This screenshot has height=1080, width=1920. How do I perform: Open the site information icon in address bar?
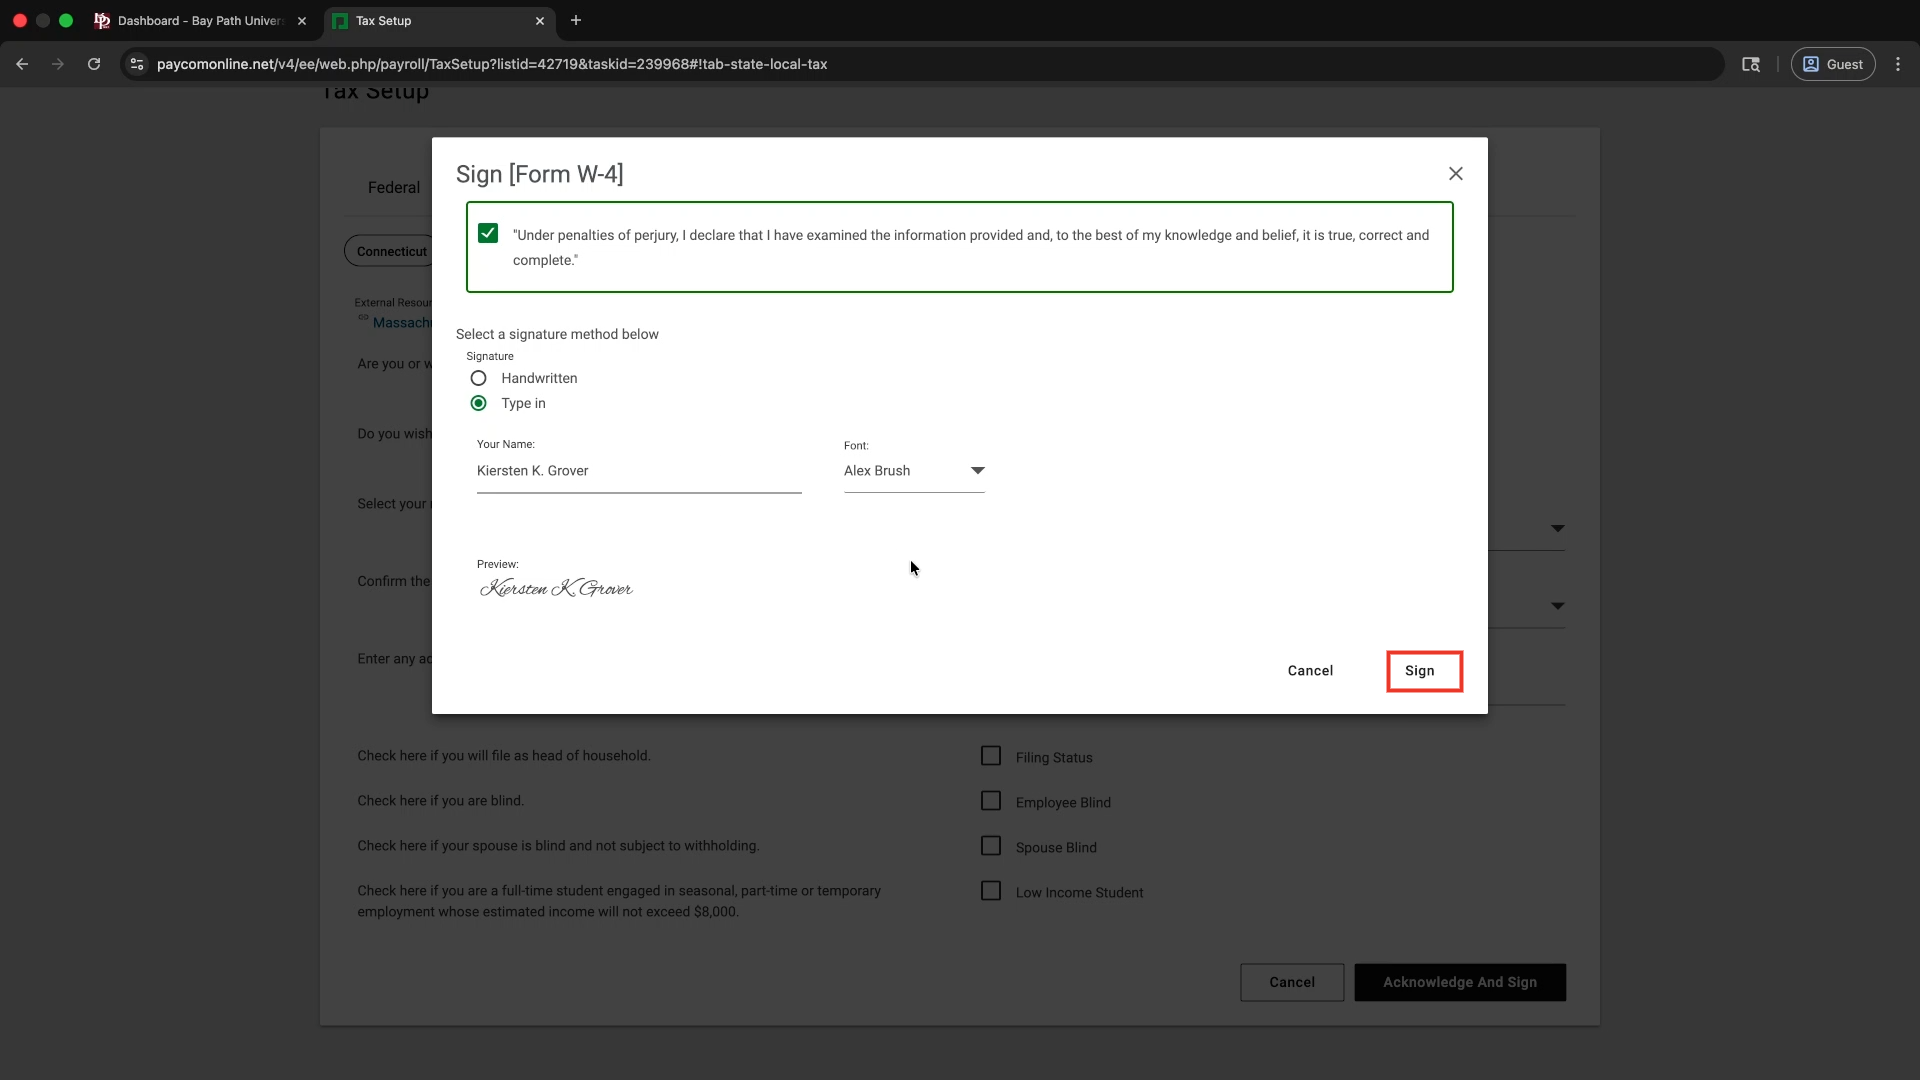[x=137, y=64]
